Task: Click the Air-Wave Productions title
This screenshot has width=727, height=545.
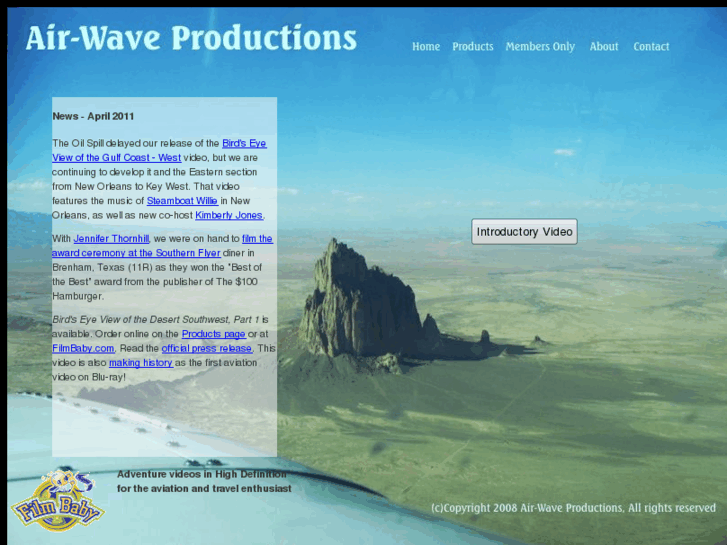Action: pos(191,38)
